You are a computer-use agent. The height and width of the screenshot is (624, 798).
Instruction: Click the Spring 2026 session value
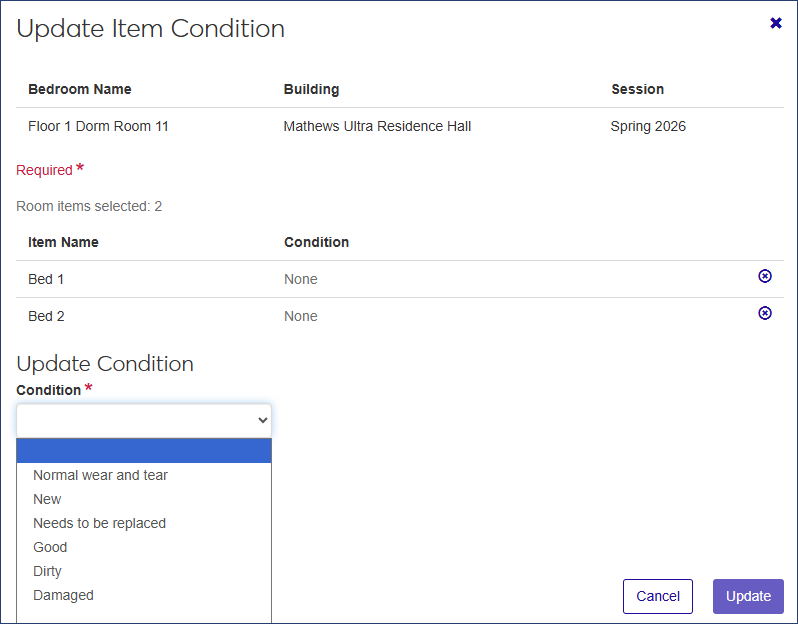pos(648,127)
